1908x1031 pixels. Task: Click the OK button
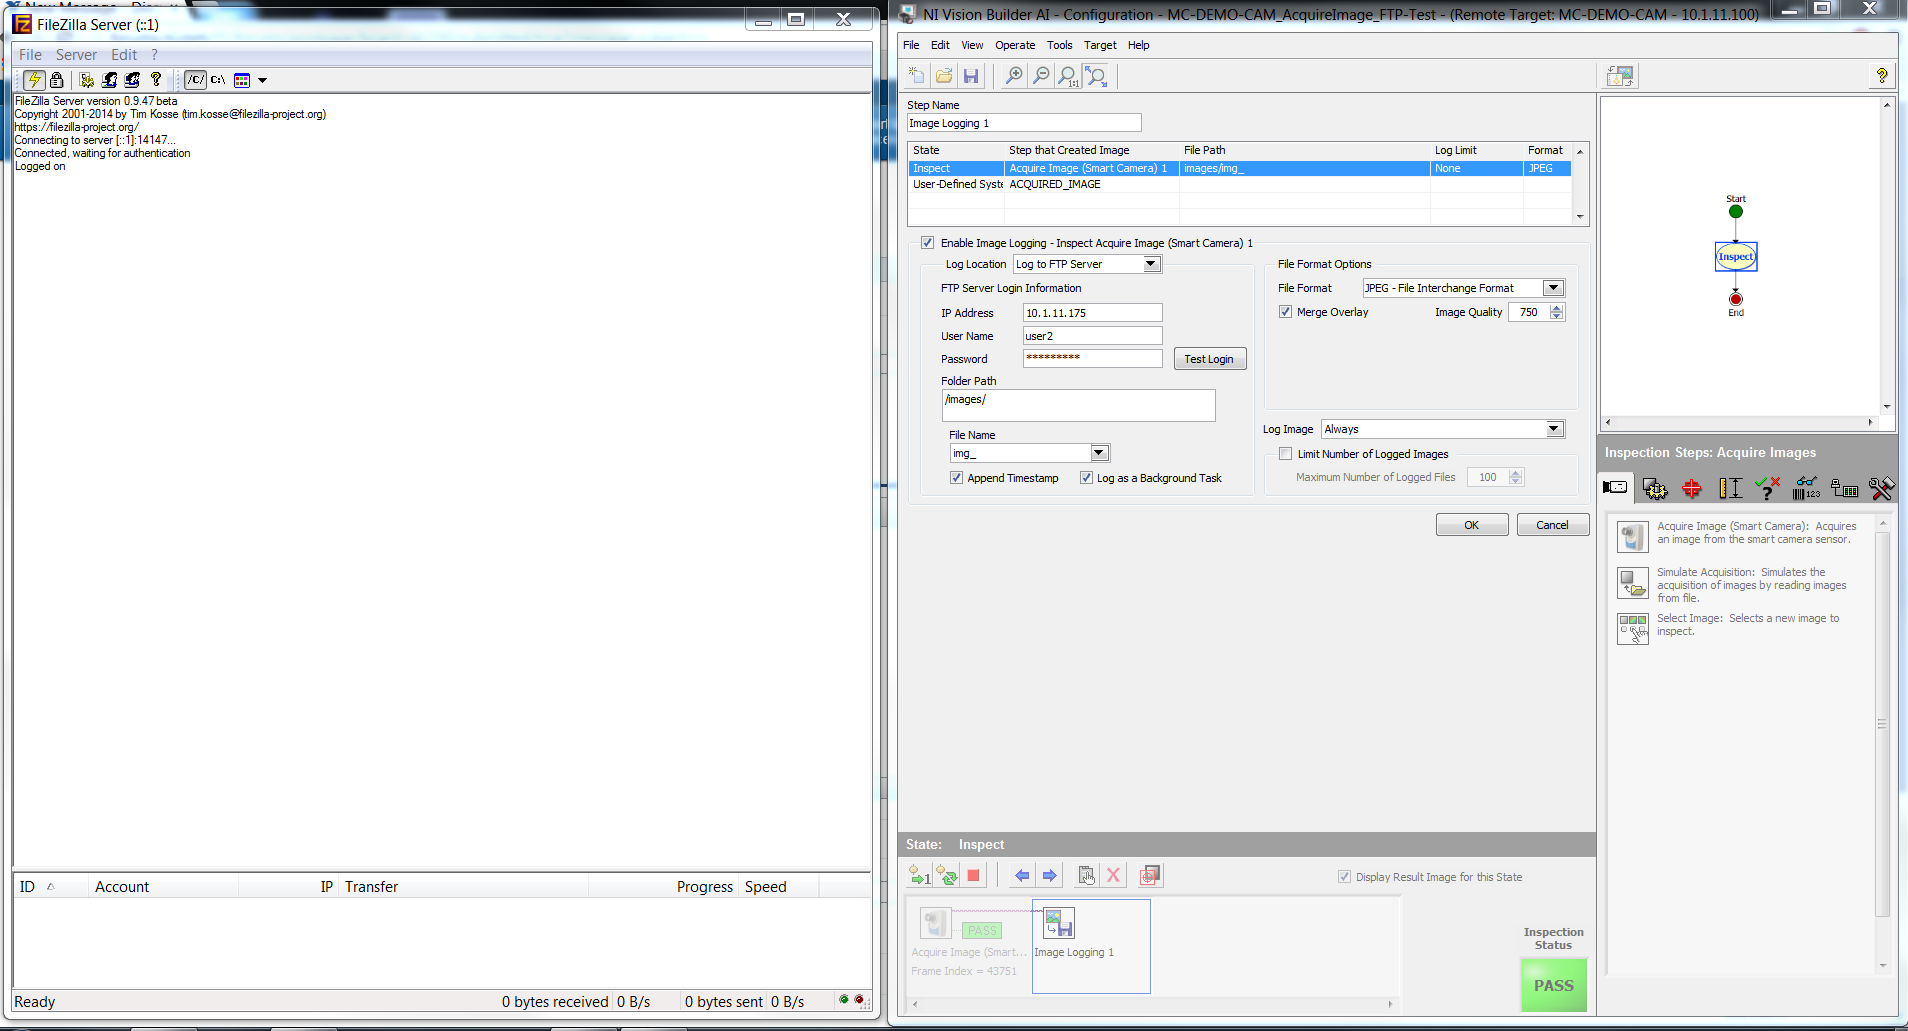tap(1472, 525)
